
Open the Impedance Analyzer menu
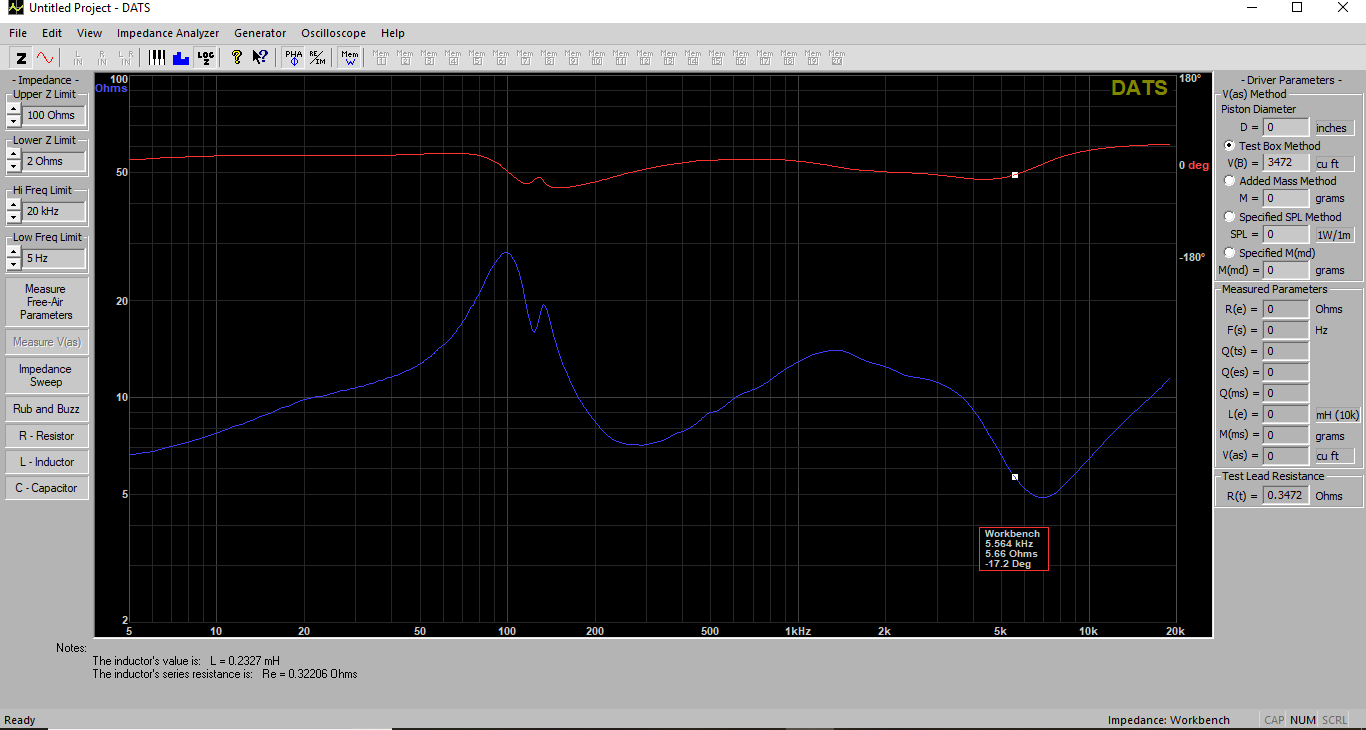pos(168,33)
